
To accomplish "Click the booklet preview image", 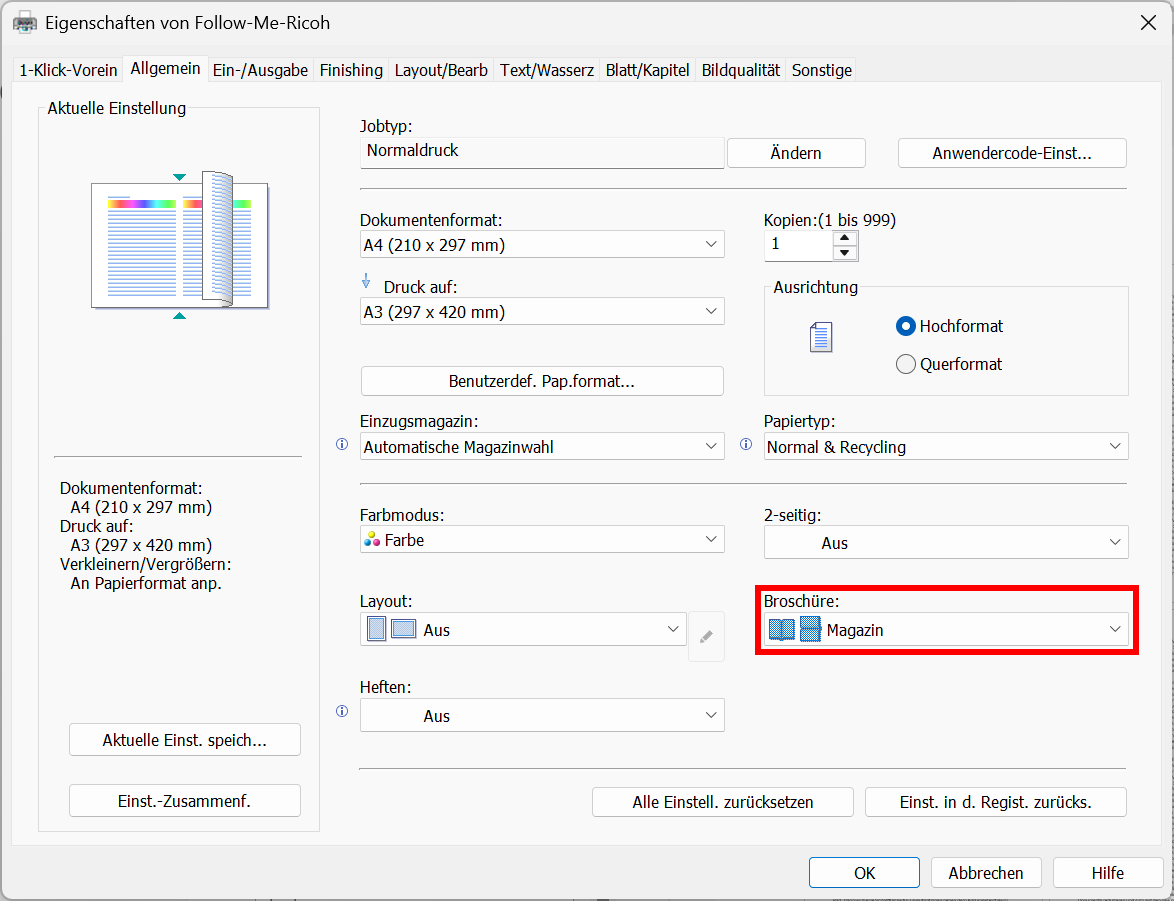I will [x=179, y=244].
